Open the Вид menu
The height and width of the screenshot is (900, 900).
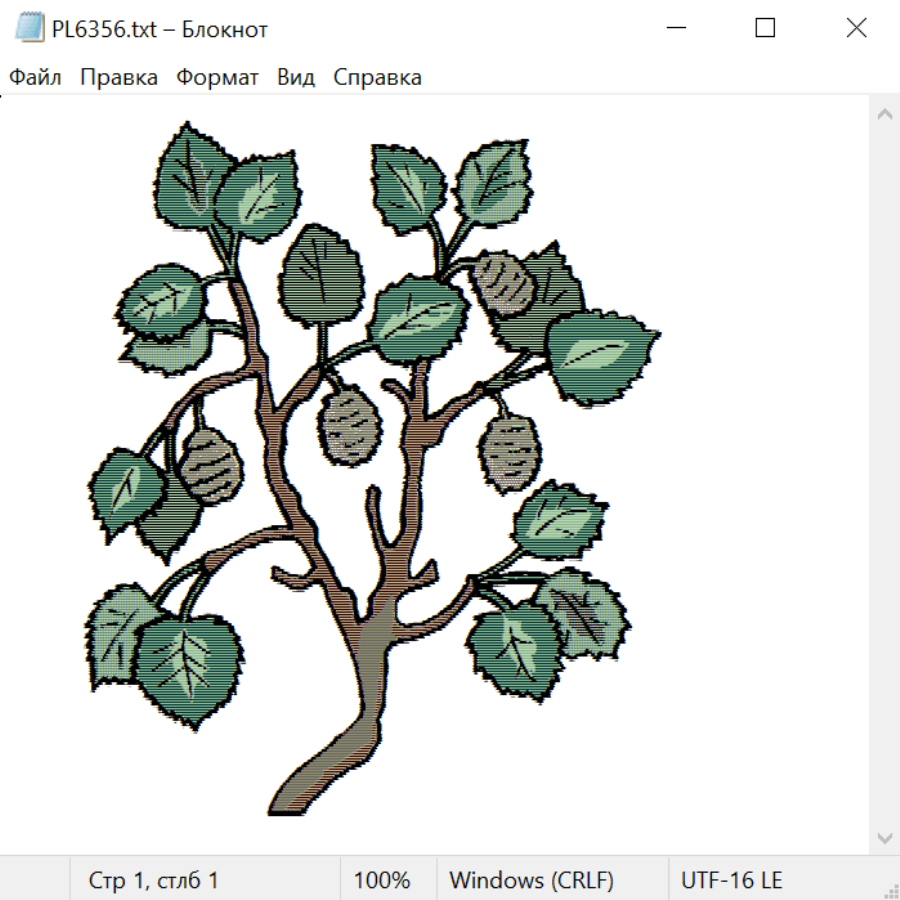(x=296, y=77)
